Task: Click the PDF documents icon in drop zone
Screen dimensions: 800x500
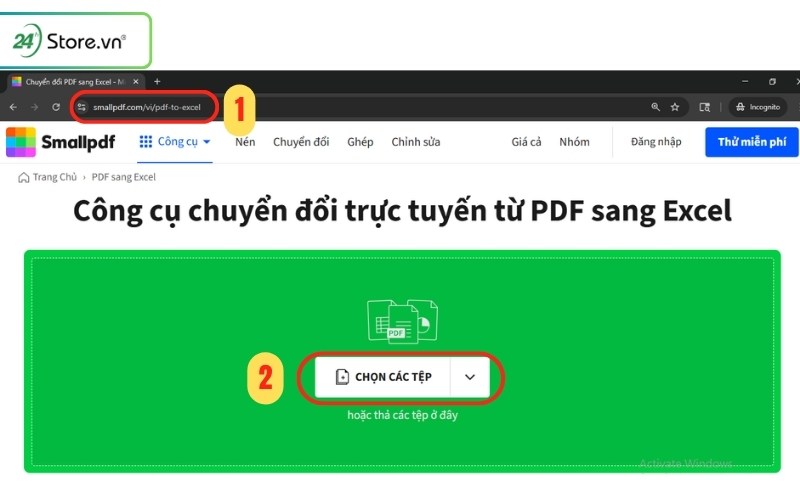Action: (x=403, y=321)
